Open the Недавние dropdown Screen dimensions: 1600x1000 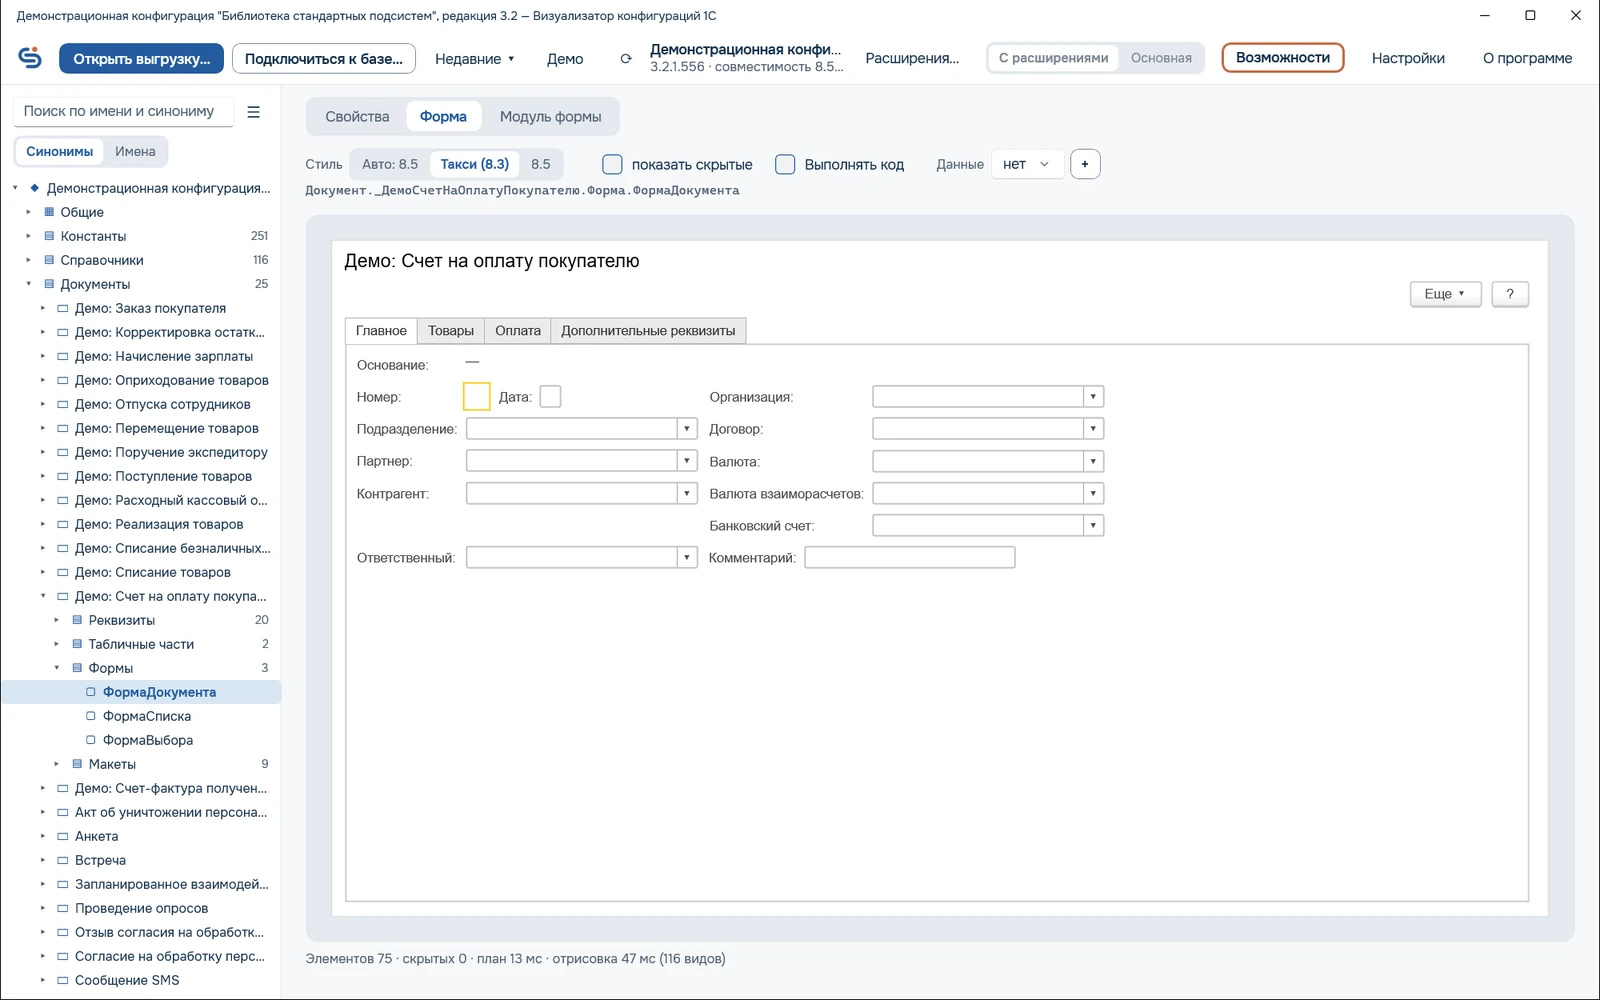475,59
